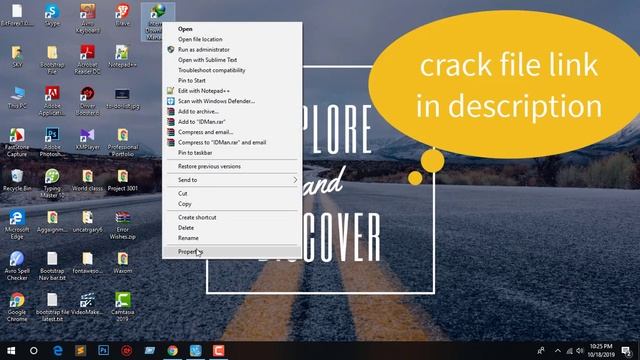Viewport: 640px width, 360px height.
Task: Select the Microsoft Edge desktop icon
Action: (x=17, y=225)
